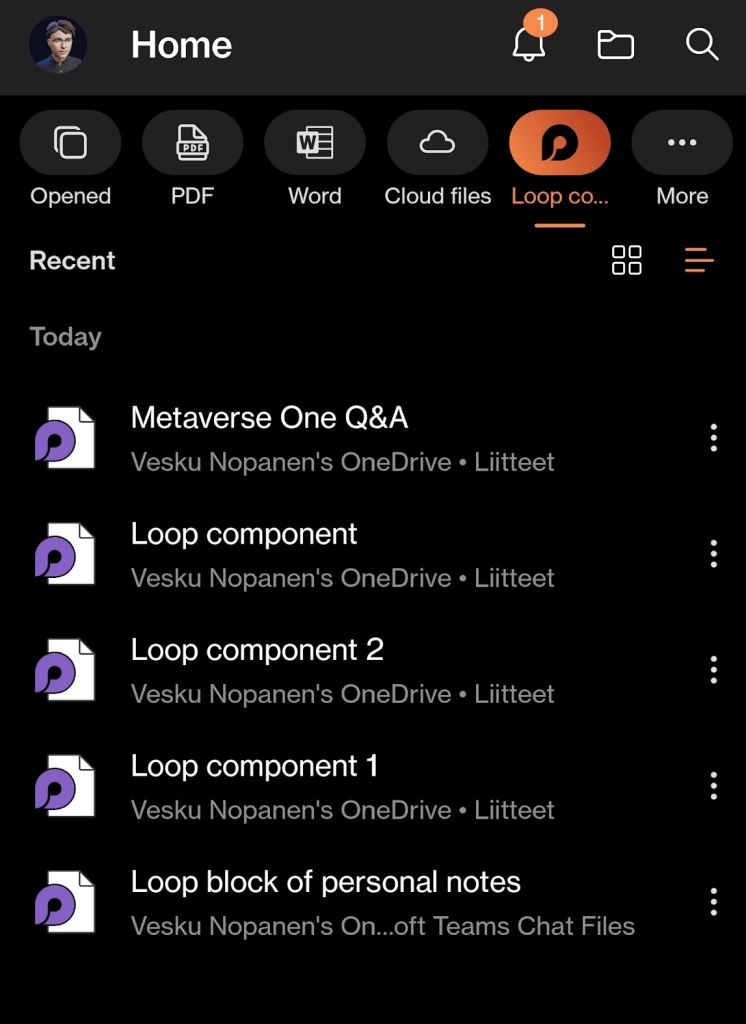
Task: Select the Loop components filter
Action: [x=559, y=144]
